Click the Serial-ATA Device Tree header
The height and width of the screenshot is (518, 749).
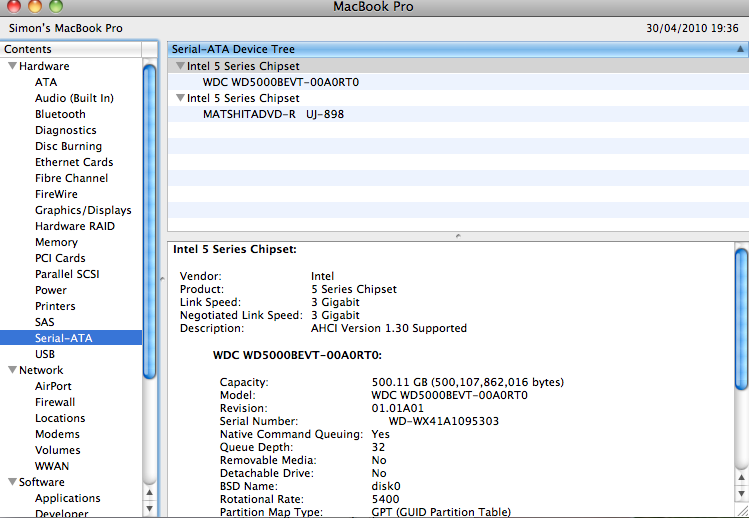pos(458,49)
